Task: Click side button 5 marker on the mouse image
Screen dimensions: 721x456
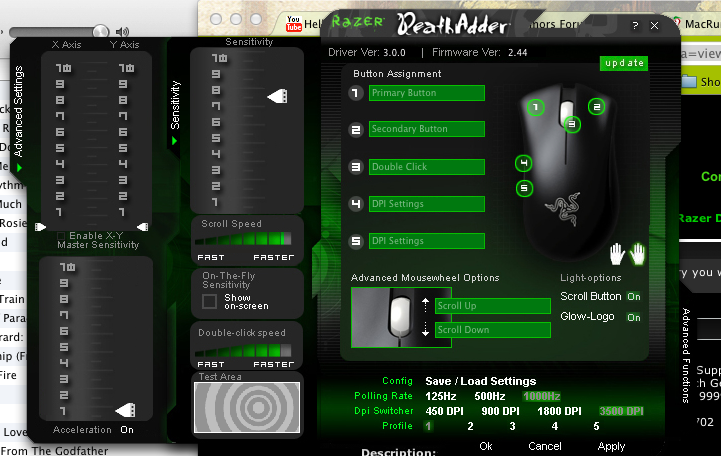Action: point(524,188)
